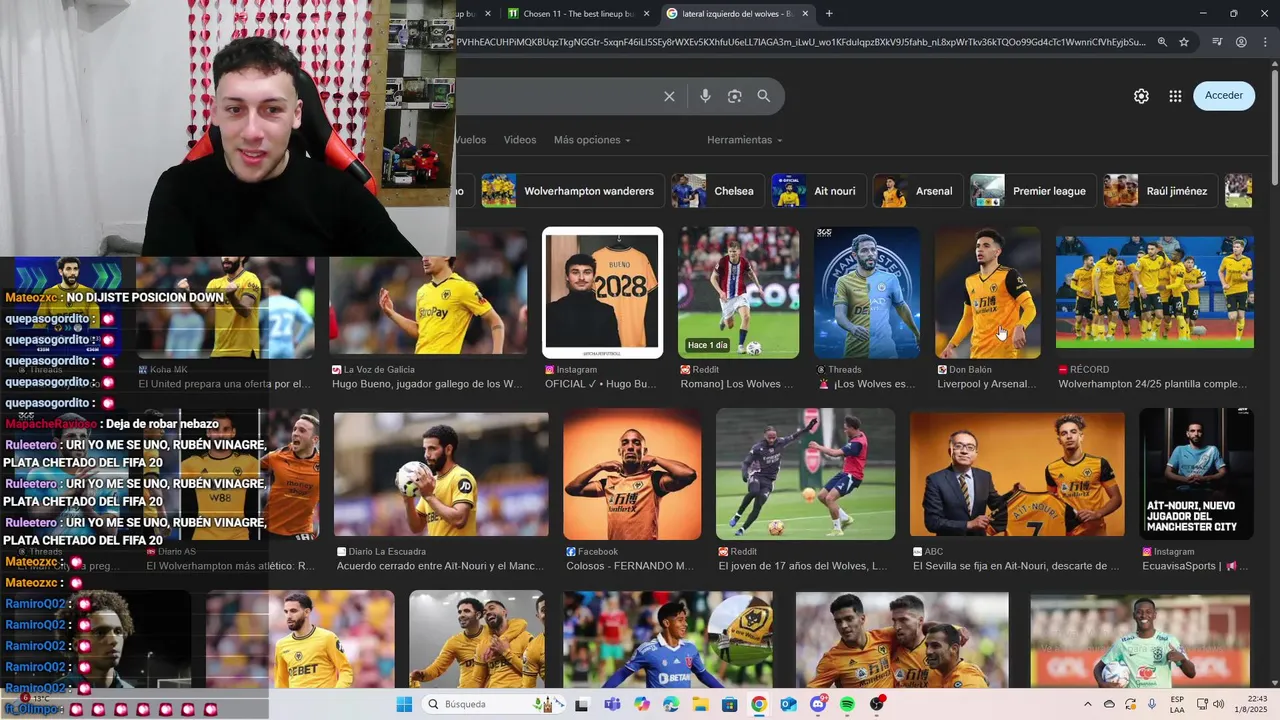Viewport: 1280px width, 720px height.
Task: Open Windows Start menu
Action: pyautogui.click(x=404, y=704)
